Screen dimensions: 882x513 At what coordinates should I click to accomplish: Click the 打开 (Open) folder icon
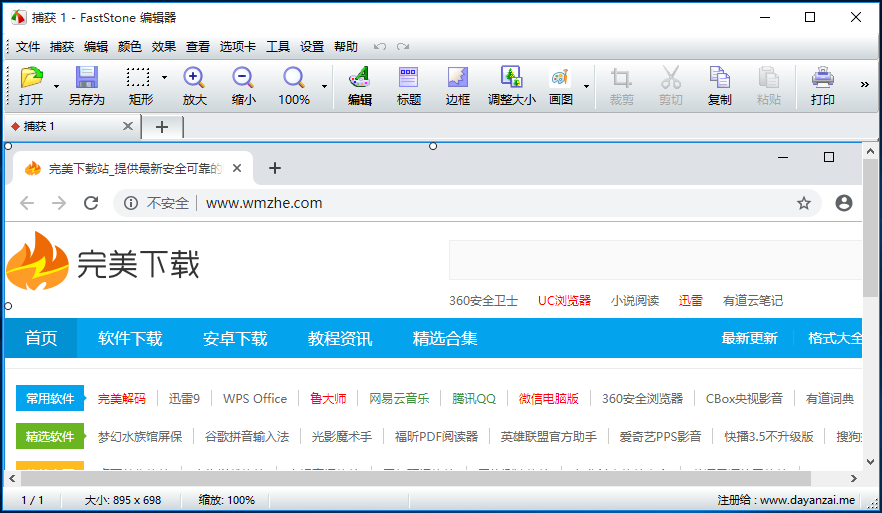(x=31, y=79)
